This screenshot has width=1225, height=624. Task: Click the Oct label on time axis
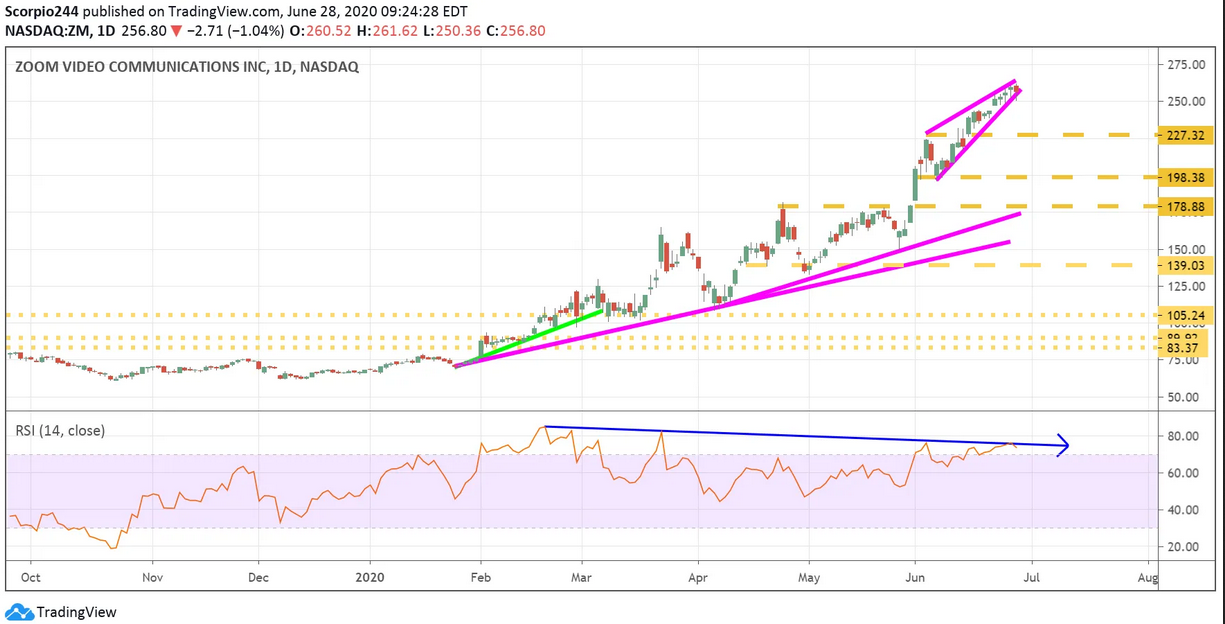click(31, 577)
